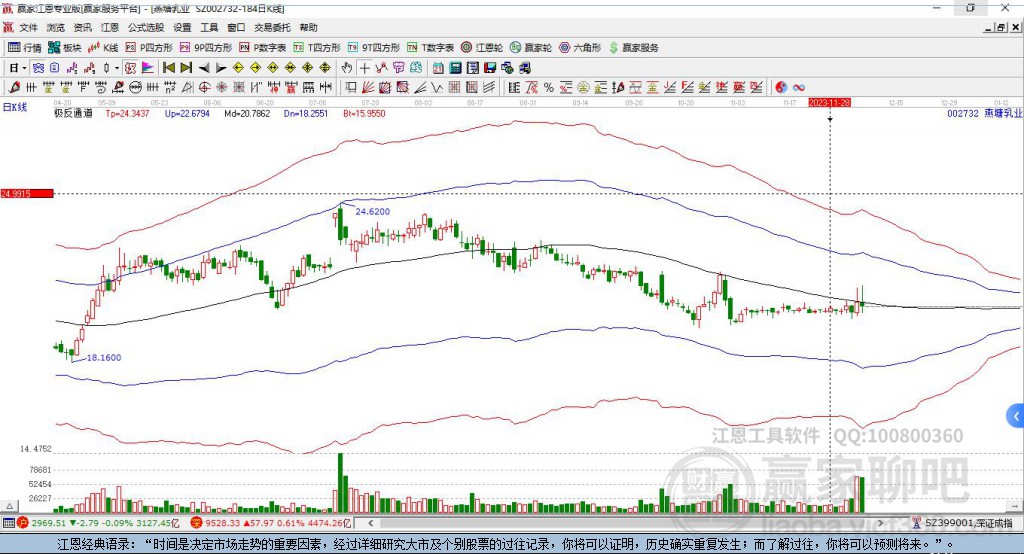
Task: Open the 9T四方形 tool
Action: [374, 48]
